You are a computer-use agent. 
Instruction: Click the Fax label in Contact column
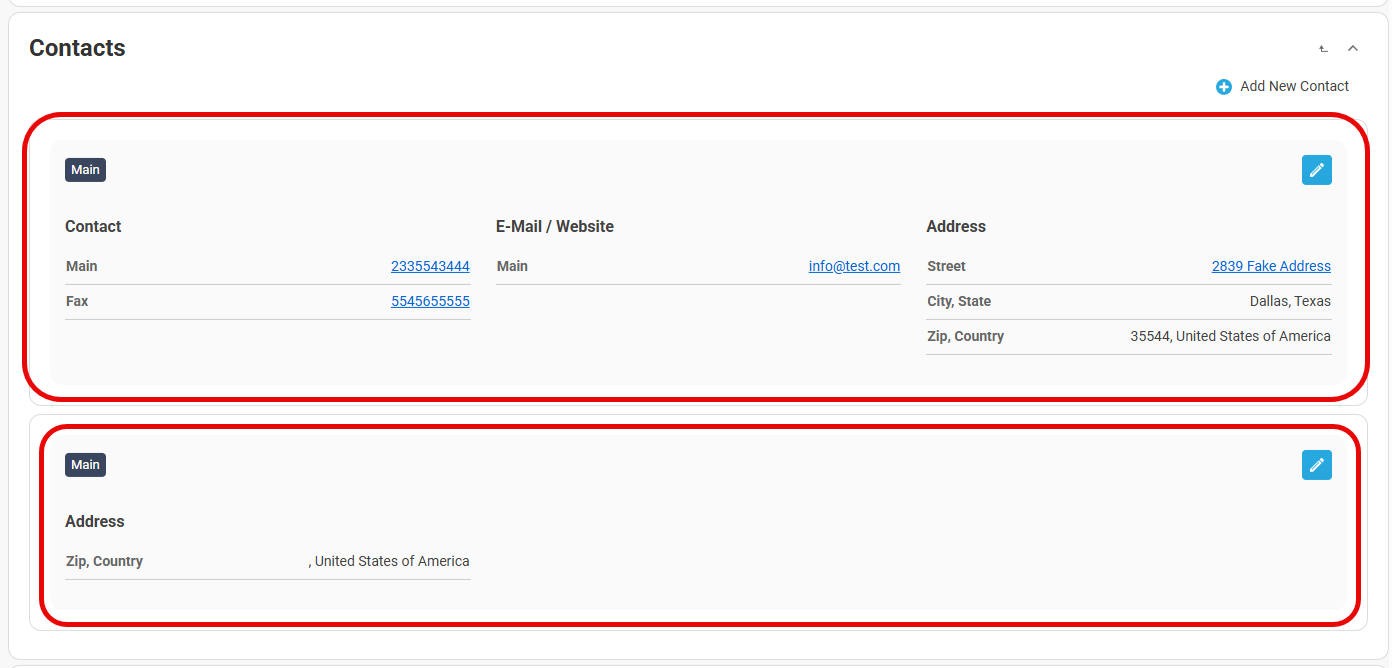pyautogui.click(x=77, y=302)
